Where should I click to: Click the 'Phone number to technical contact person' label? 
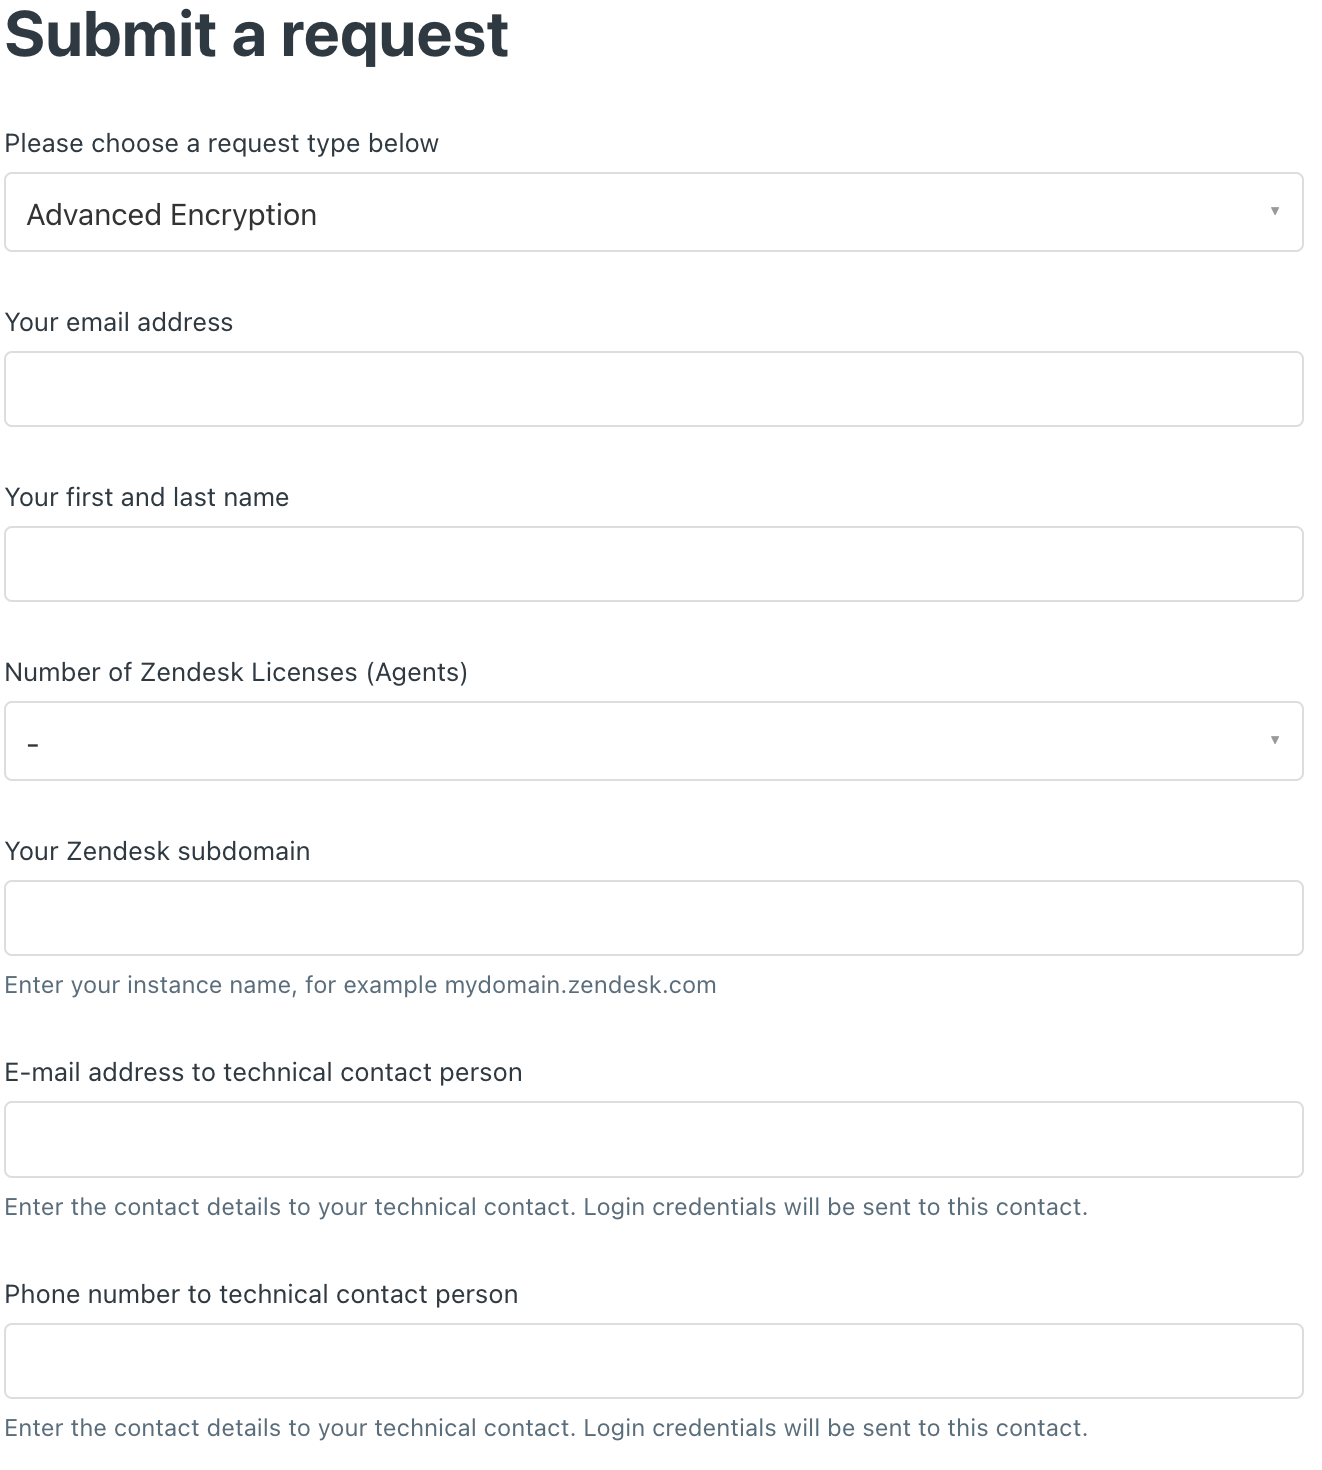(262, 1294)
